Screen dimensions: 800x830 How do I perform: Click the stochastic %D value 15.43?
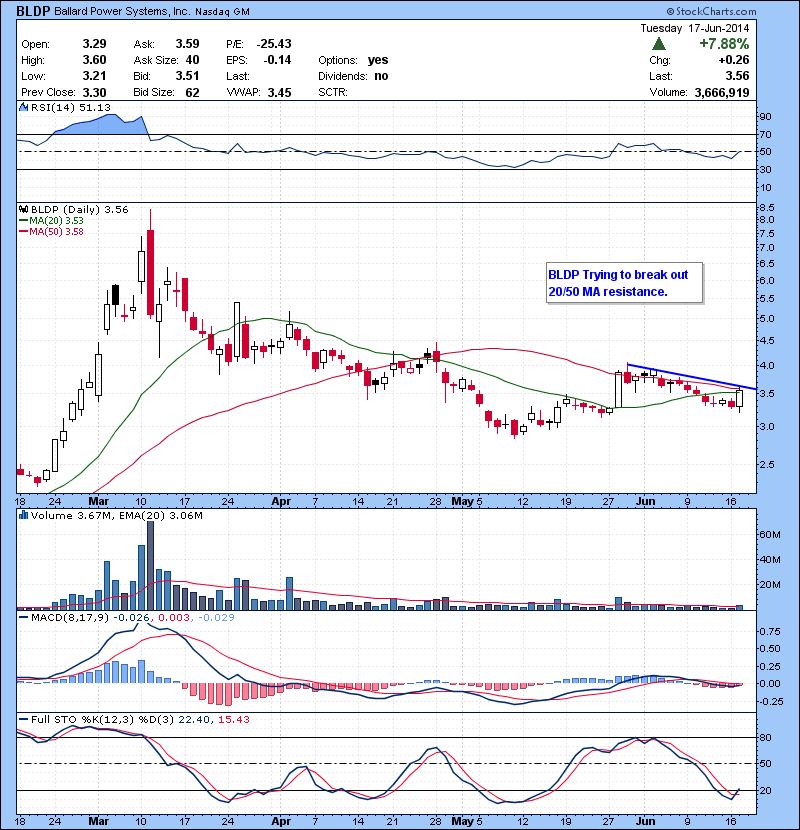click(x=233, y=719)
